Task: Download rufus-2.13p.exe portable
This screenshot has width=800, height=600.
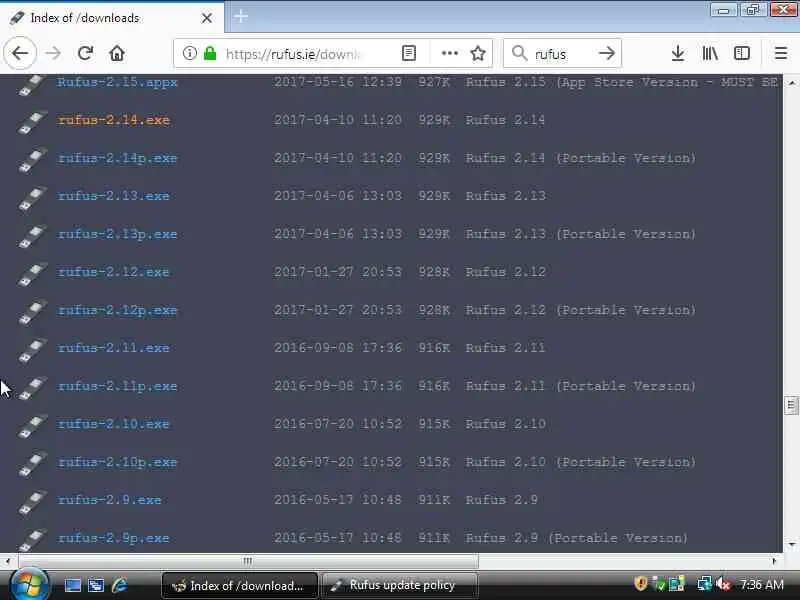Action: [x=117, y=234]
